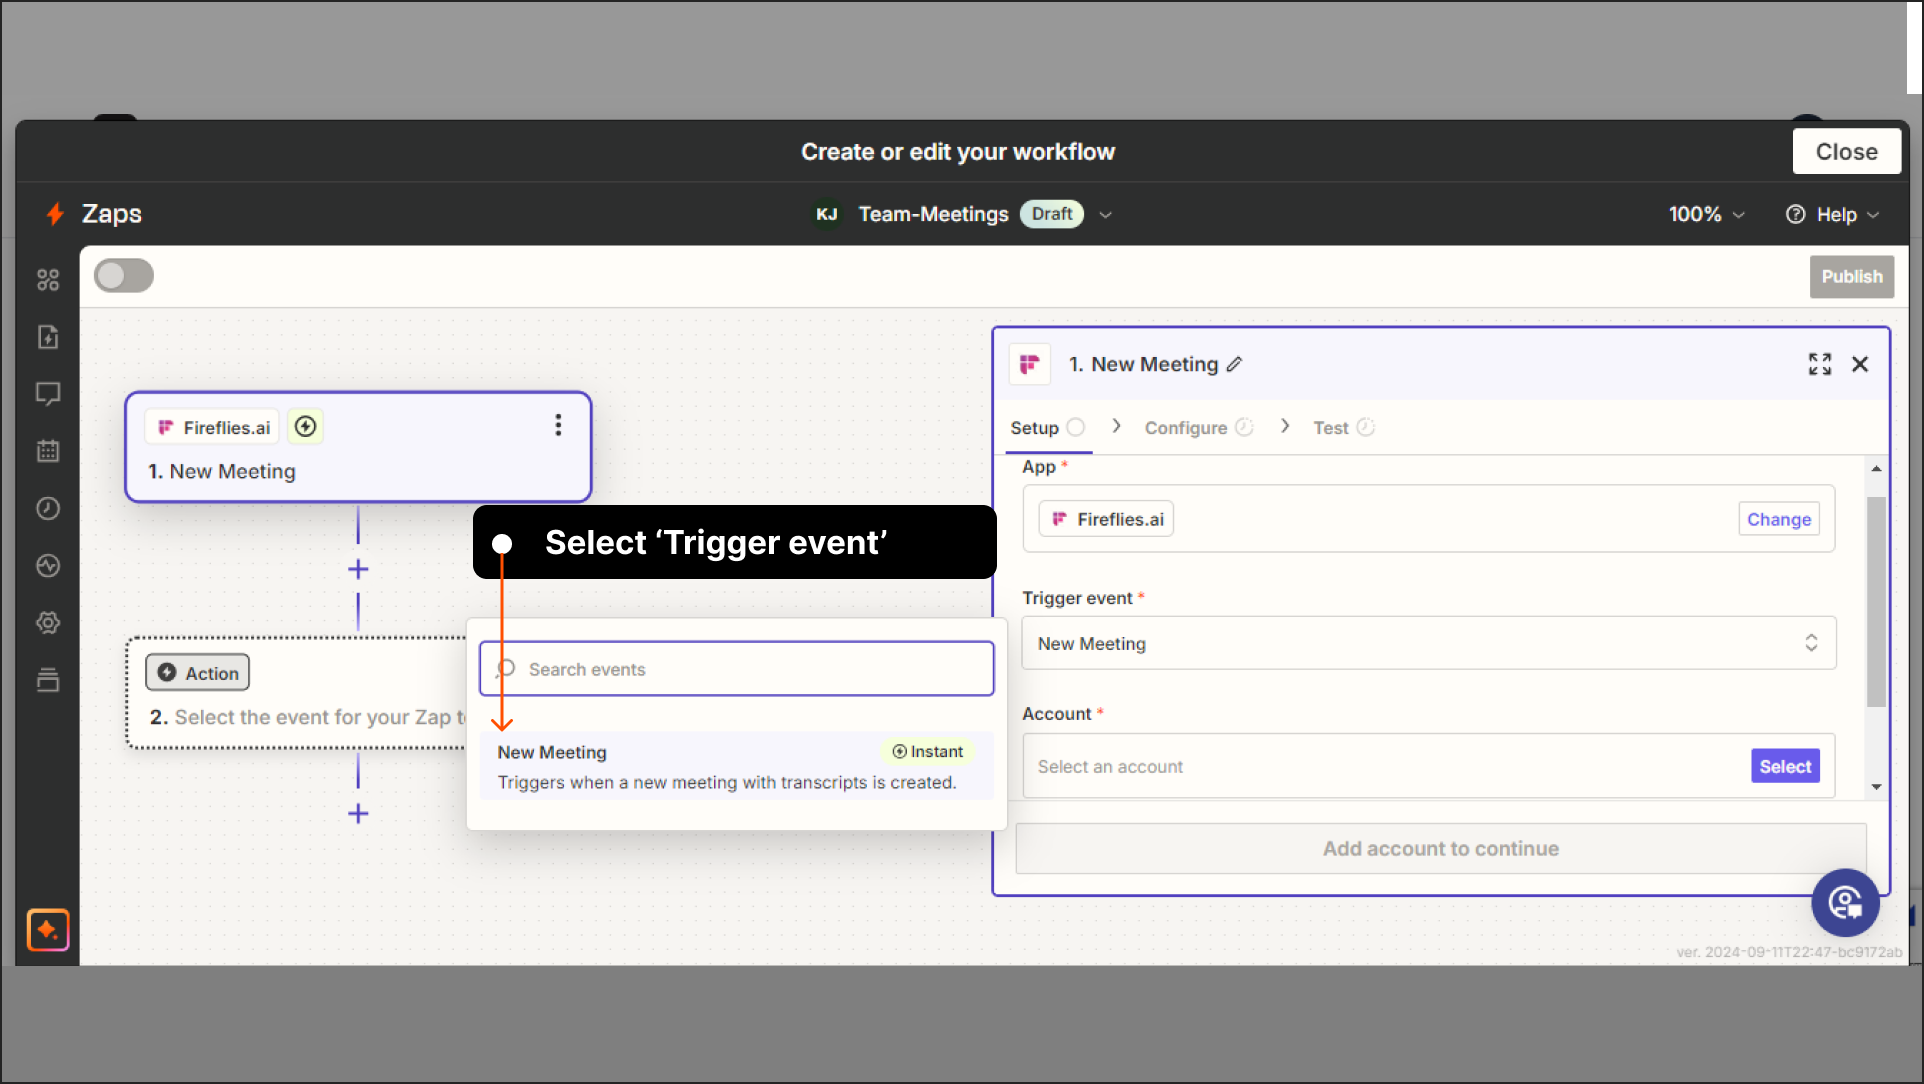Switch to the Test tab
The image size is (1924, 1084).
[x=1343, y=428]
